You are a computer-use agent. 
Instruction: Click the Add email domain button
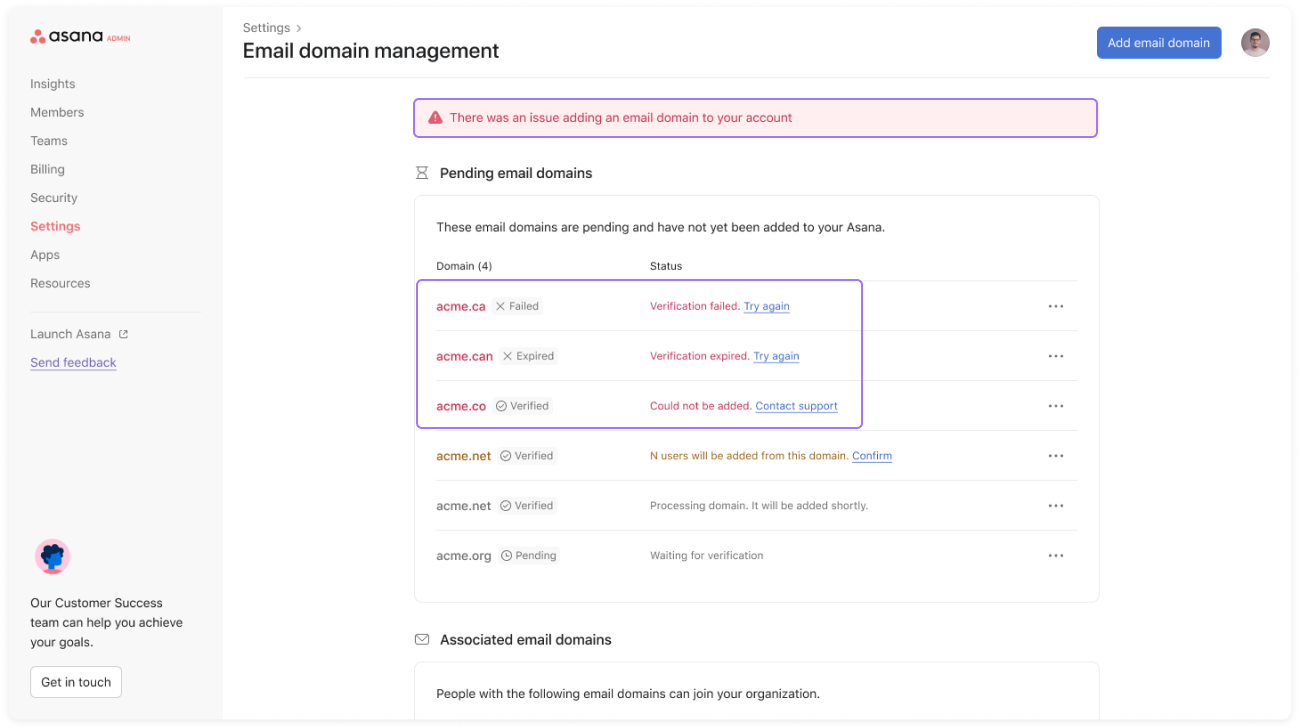click(1158, 43)
